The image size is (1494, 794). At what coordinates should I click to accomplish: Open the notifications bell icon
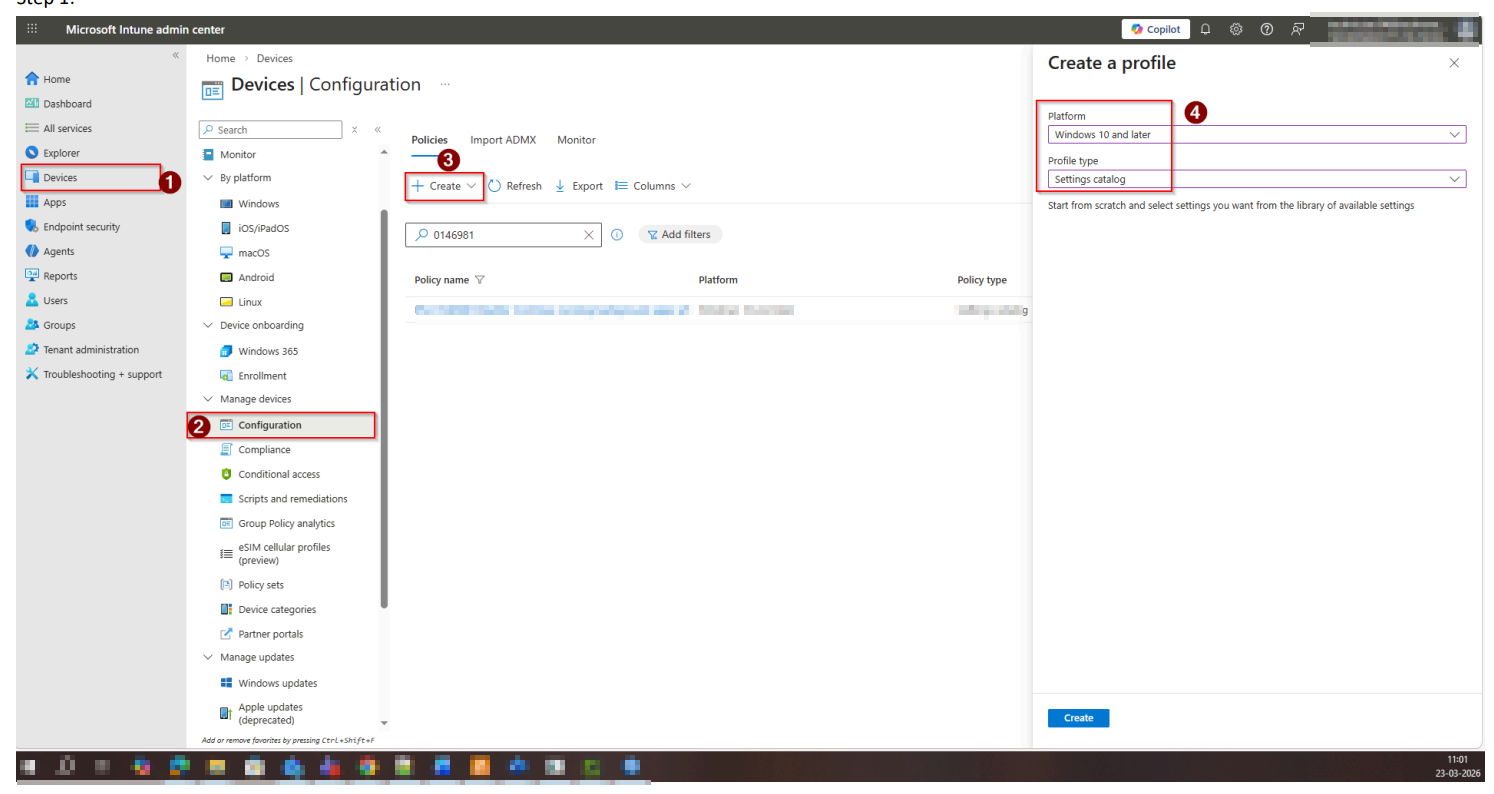(1206, 30)
